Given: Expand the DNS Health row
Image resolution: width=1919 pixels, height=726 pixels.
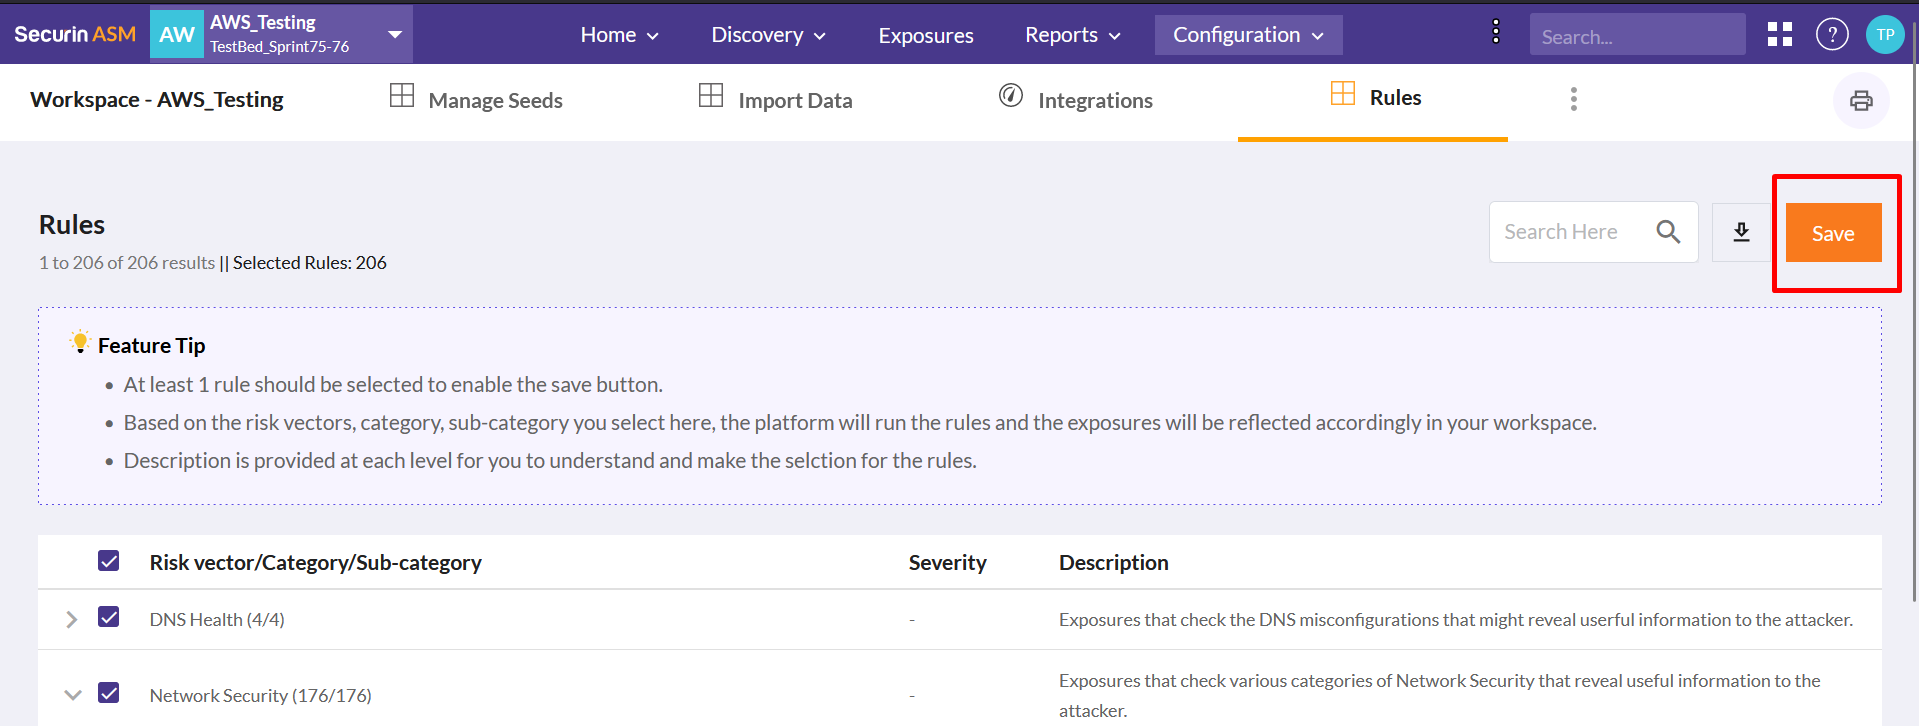Looking at the screenshot, I should pyautogui.click(x=72, y=620).
